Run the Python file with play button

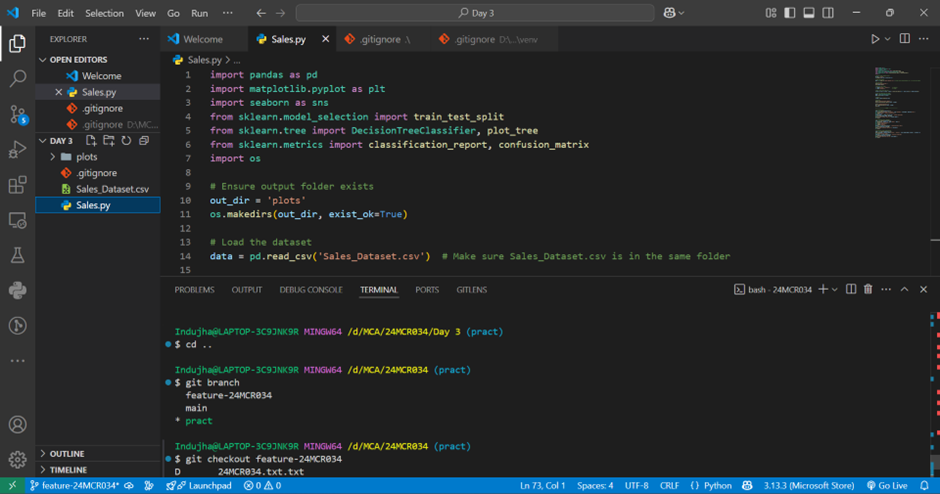point(875,39)
